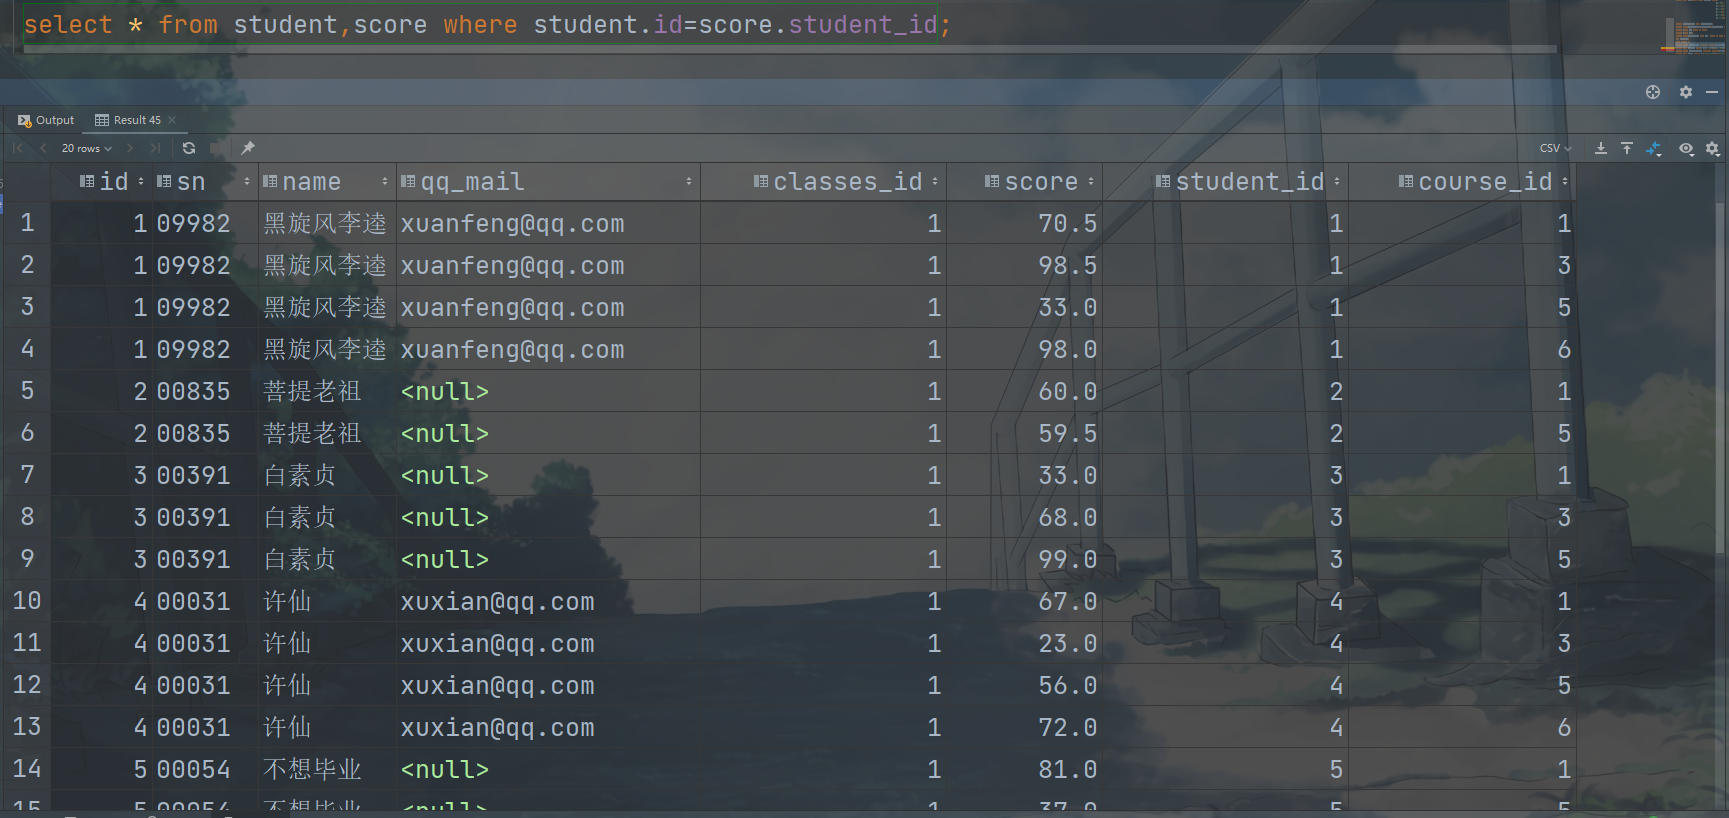Click score cell 81.0
The height and width of the screenshot is (818, 1729).
pyautogui.click(x=1024, y=769)
